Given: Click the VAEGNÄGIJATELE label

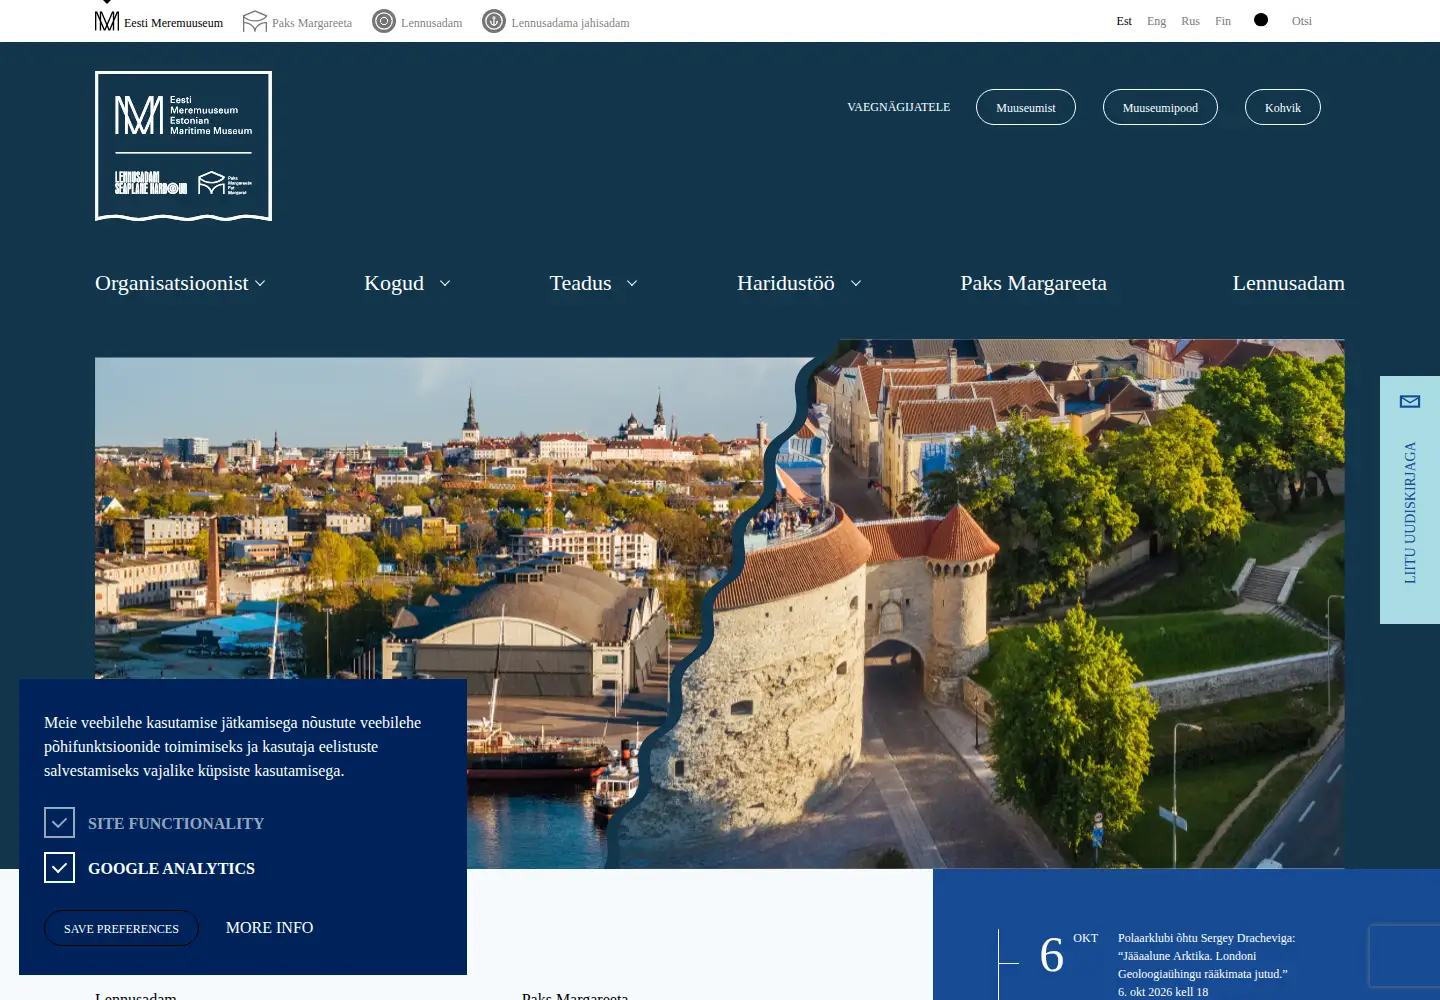Looking at the screenshot, I should tap(898, 107).
